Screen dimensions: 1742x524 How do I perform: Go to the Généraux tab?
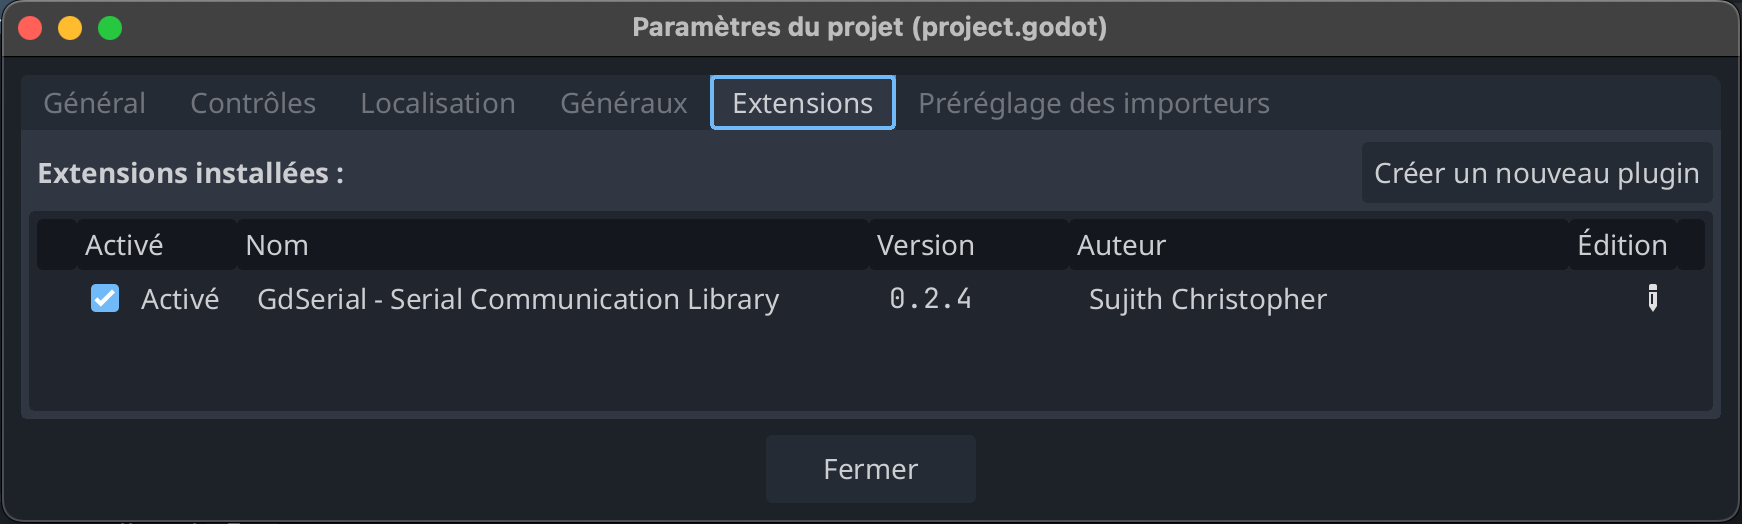point(624,103)
